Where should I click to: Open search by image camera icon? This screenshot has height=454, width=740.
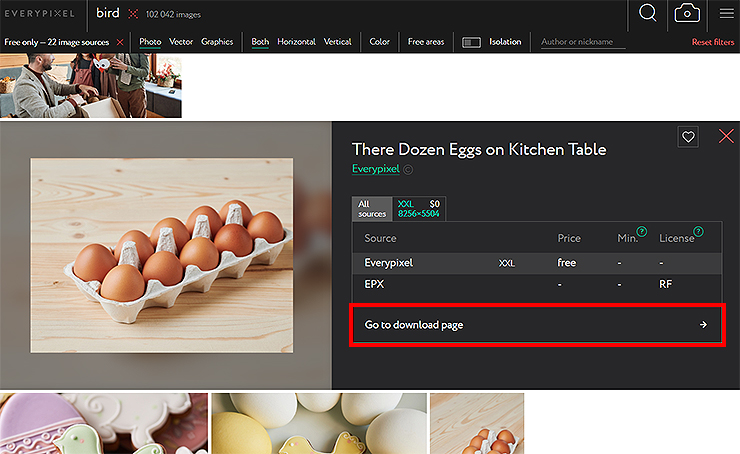(x=687, y=13)
